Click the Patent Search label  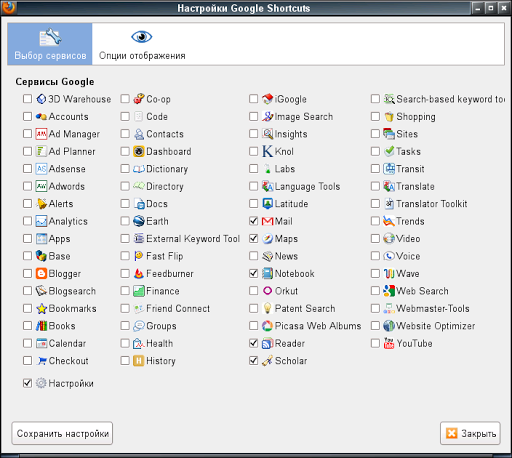(x=305, y=308)
